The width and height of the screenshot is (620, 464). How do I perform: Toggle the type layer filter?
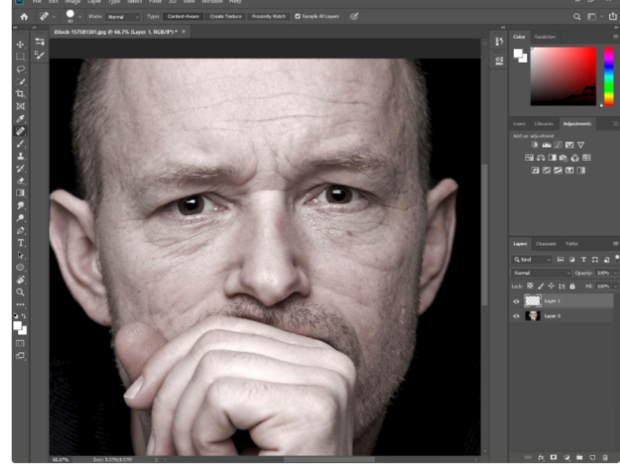[584, 259]
